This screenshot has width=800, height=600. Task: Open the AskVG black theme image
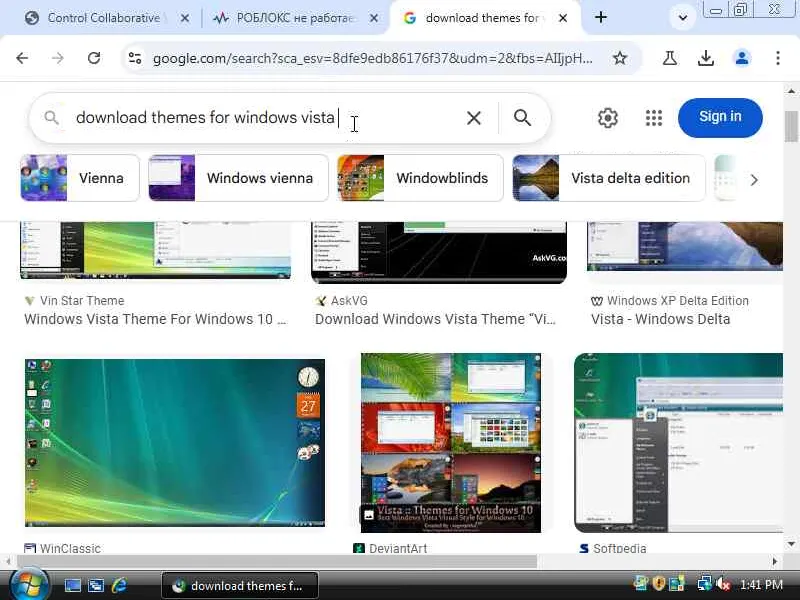point(439,252)
